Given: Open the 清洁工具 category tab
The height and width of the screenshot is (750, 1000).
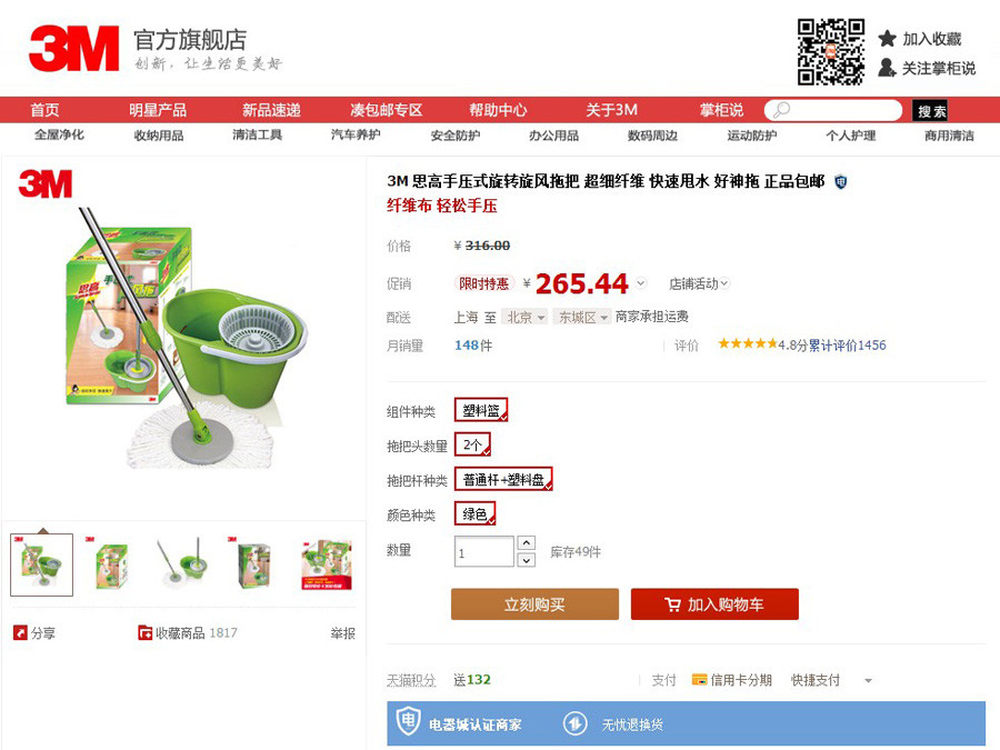Looking at the screenshot, I should pyautogui.click(x=257, y=135).
